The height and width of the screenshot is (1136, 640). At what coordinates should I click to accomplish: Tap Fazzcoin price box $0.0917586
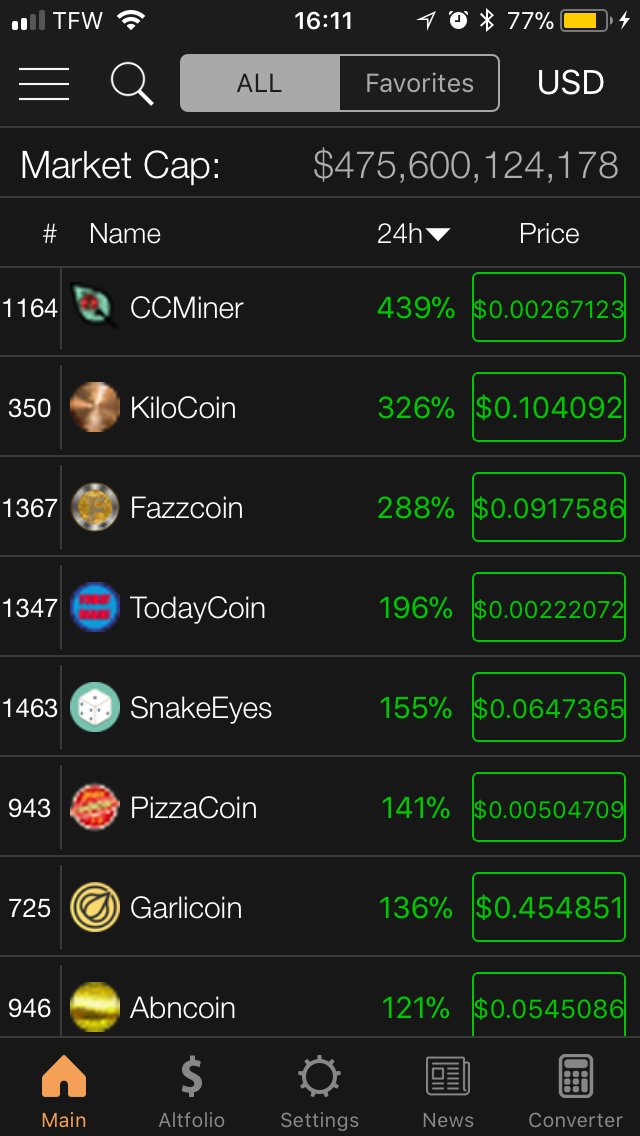click(x=549, y=507)
